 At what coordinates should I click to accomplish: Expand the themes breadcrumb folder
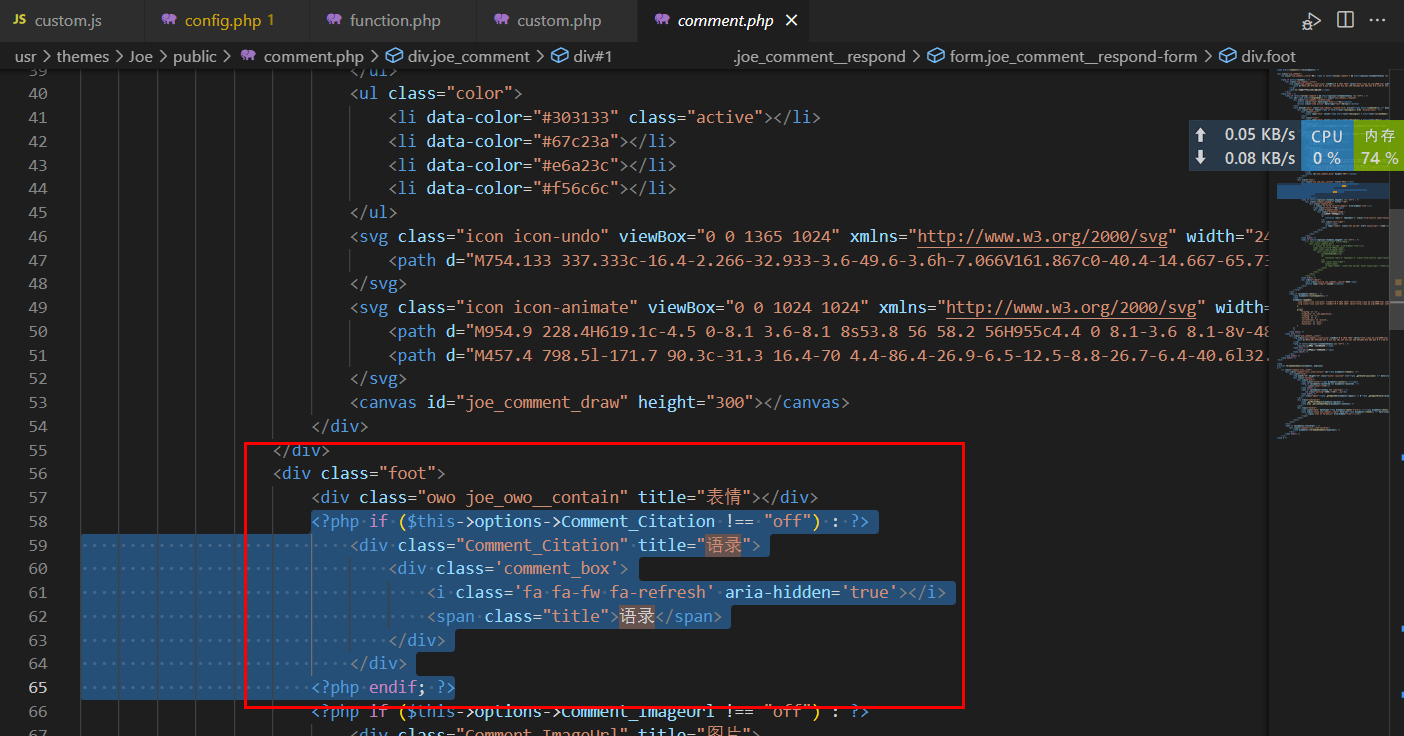82,57
